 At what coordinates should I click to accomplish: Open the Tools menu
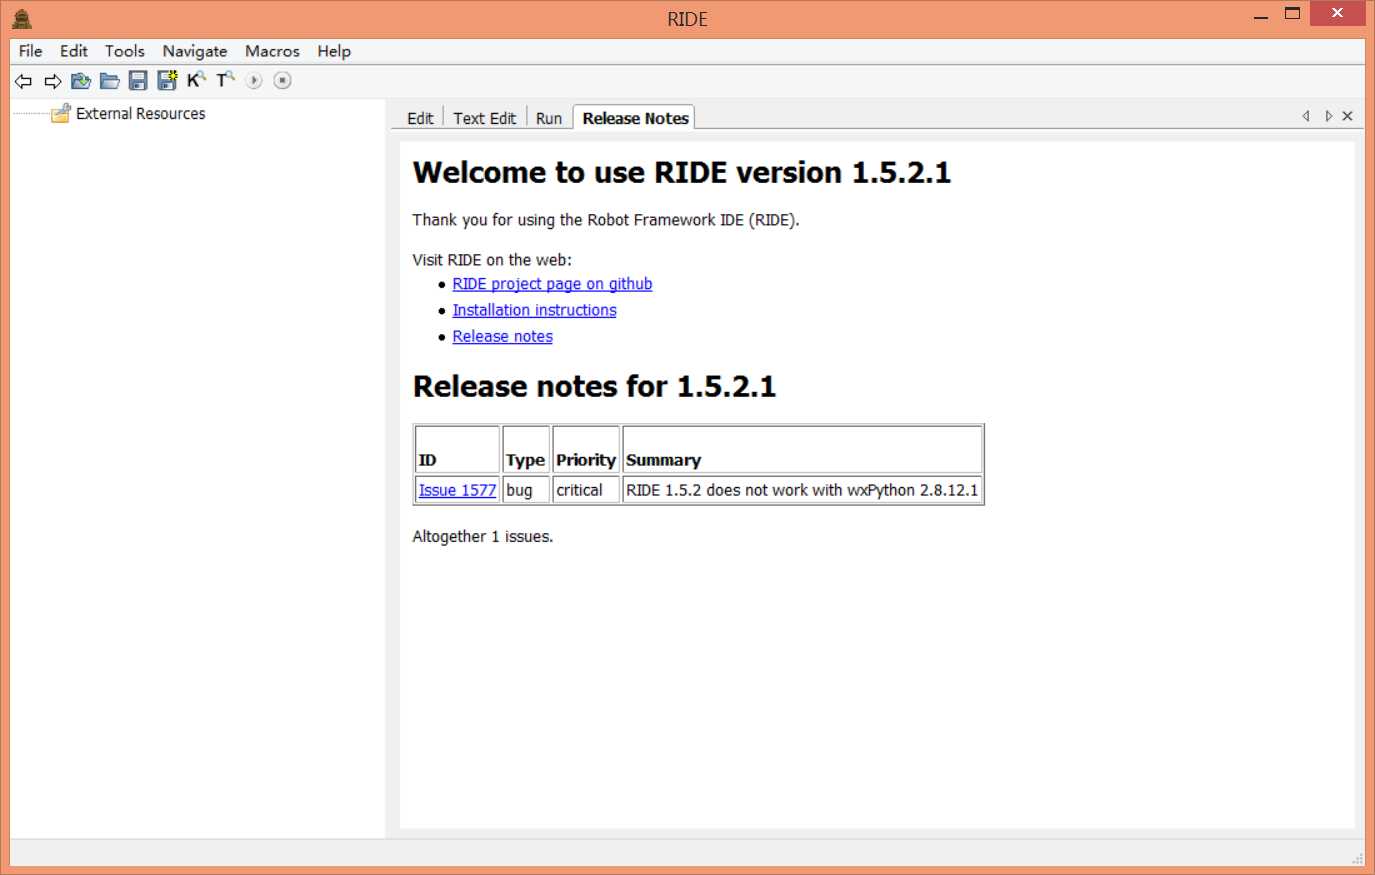click(125, 51)
